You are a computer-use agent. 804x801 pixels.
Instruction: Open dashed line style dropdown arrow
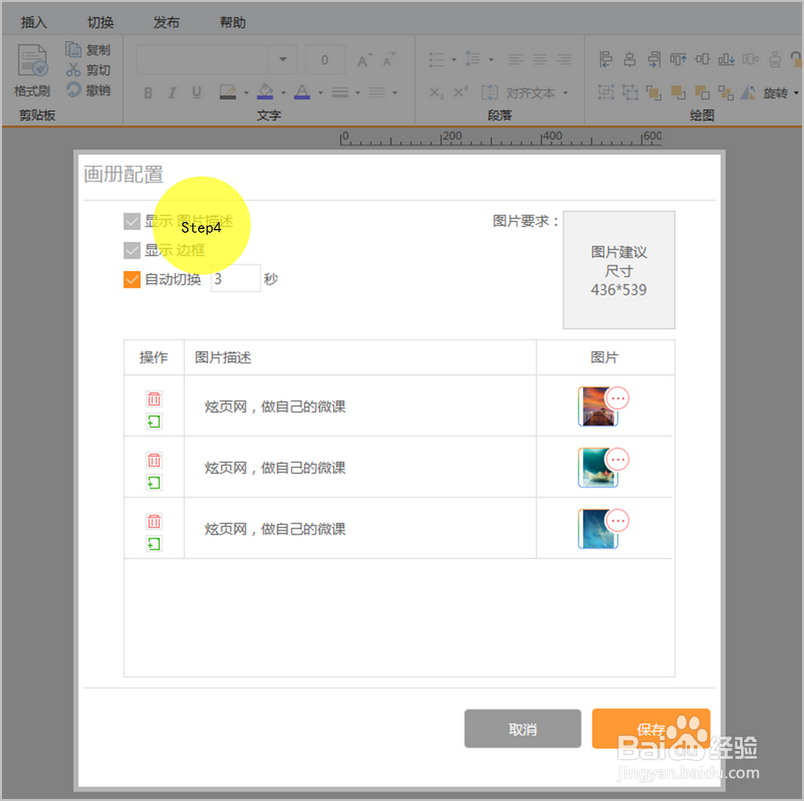(x=394, y=93)
